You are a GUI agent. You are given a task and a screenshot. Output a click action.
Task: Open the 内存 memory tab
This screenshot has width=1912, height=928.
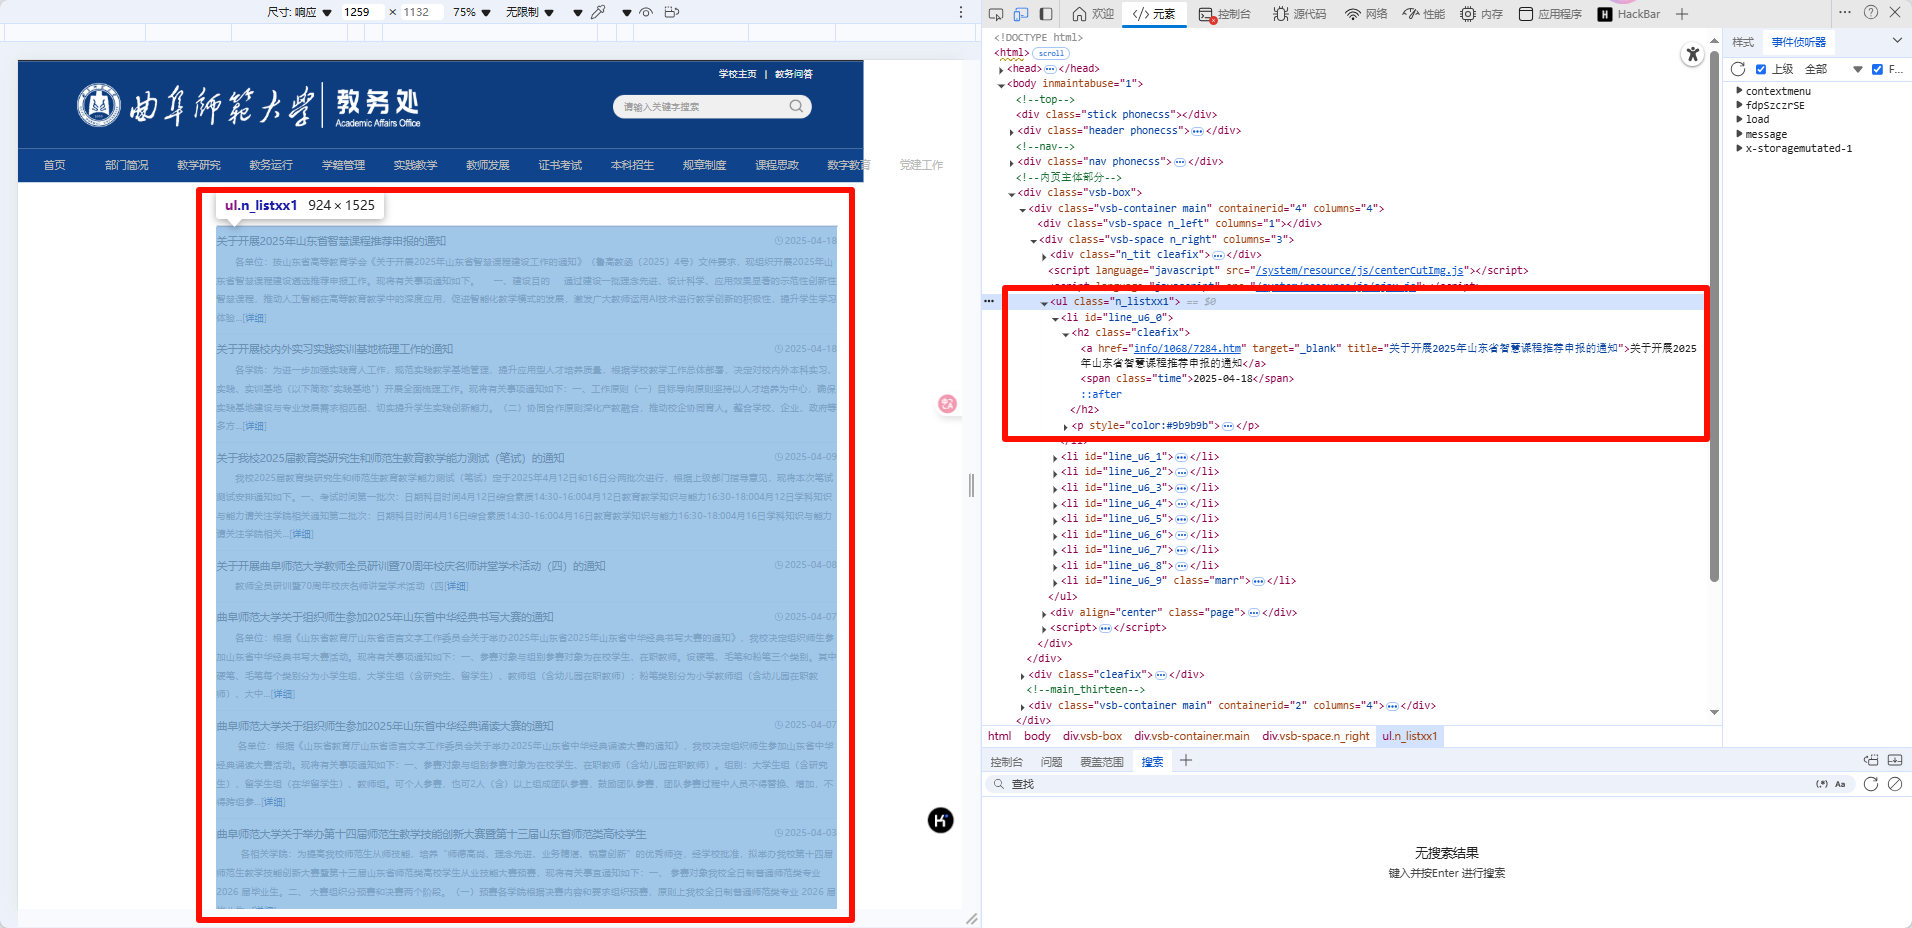click(1482, 14)
